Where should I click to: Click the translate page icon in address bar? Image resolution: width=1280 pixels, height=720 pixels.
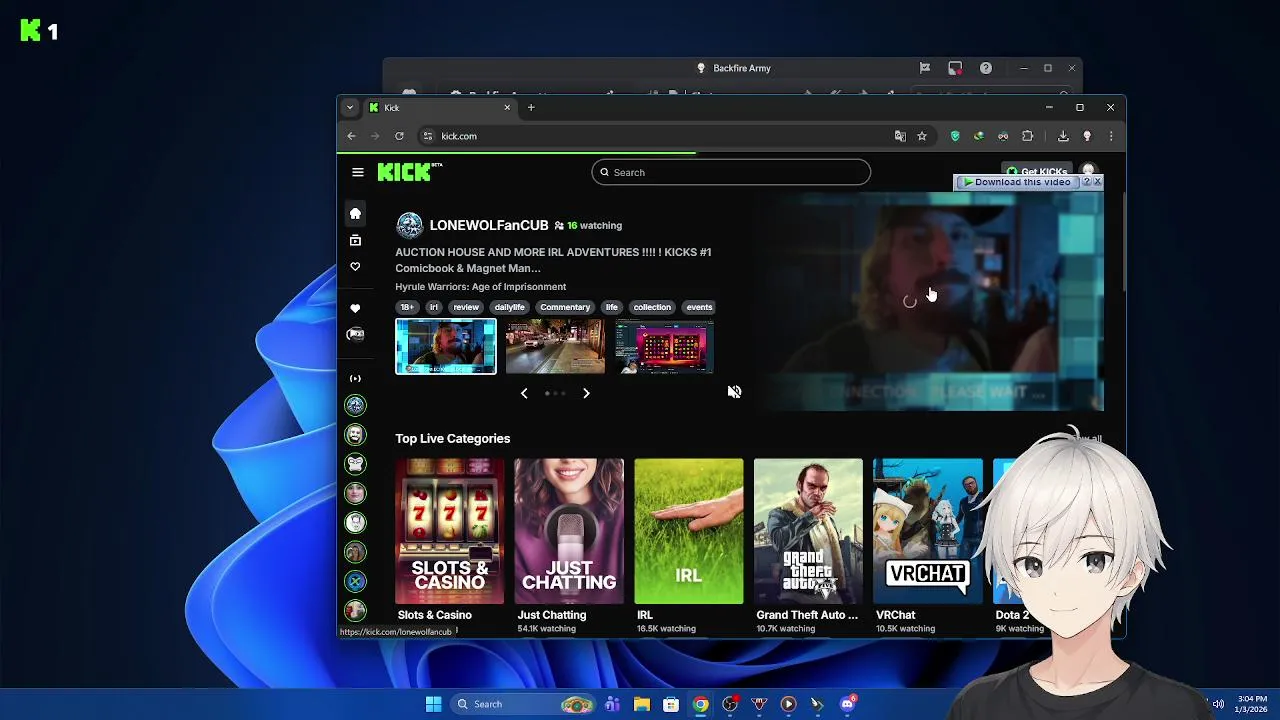pyautogui.click(x=900, y=136)
